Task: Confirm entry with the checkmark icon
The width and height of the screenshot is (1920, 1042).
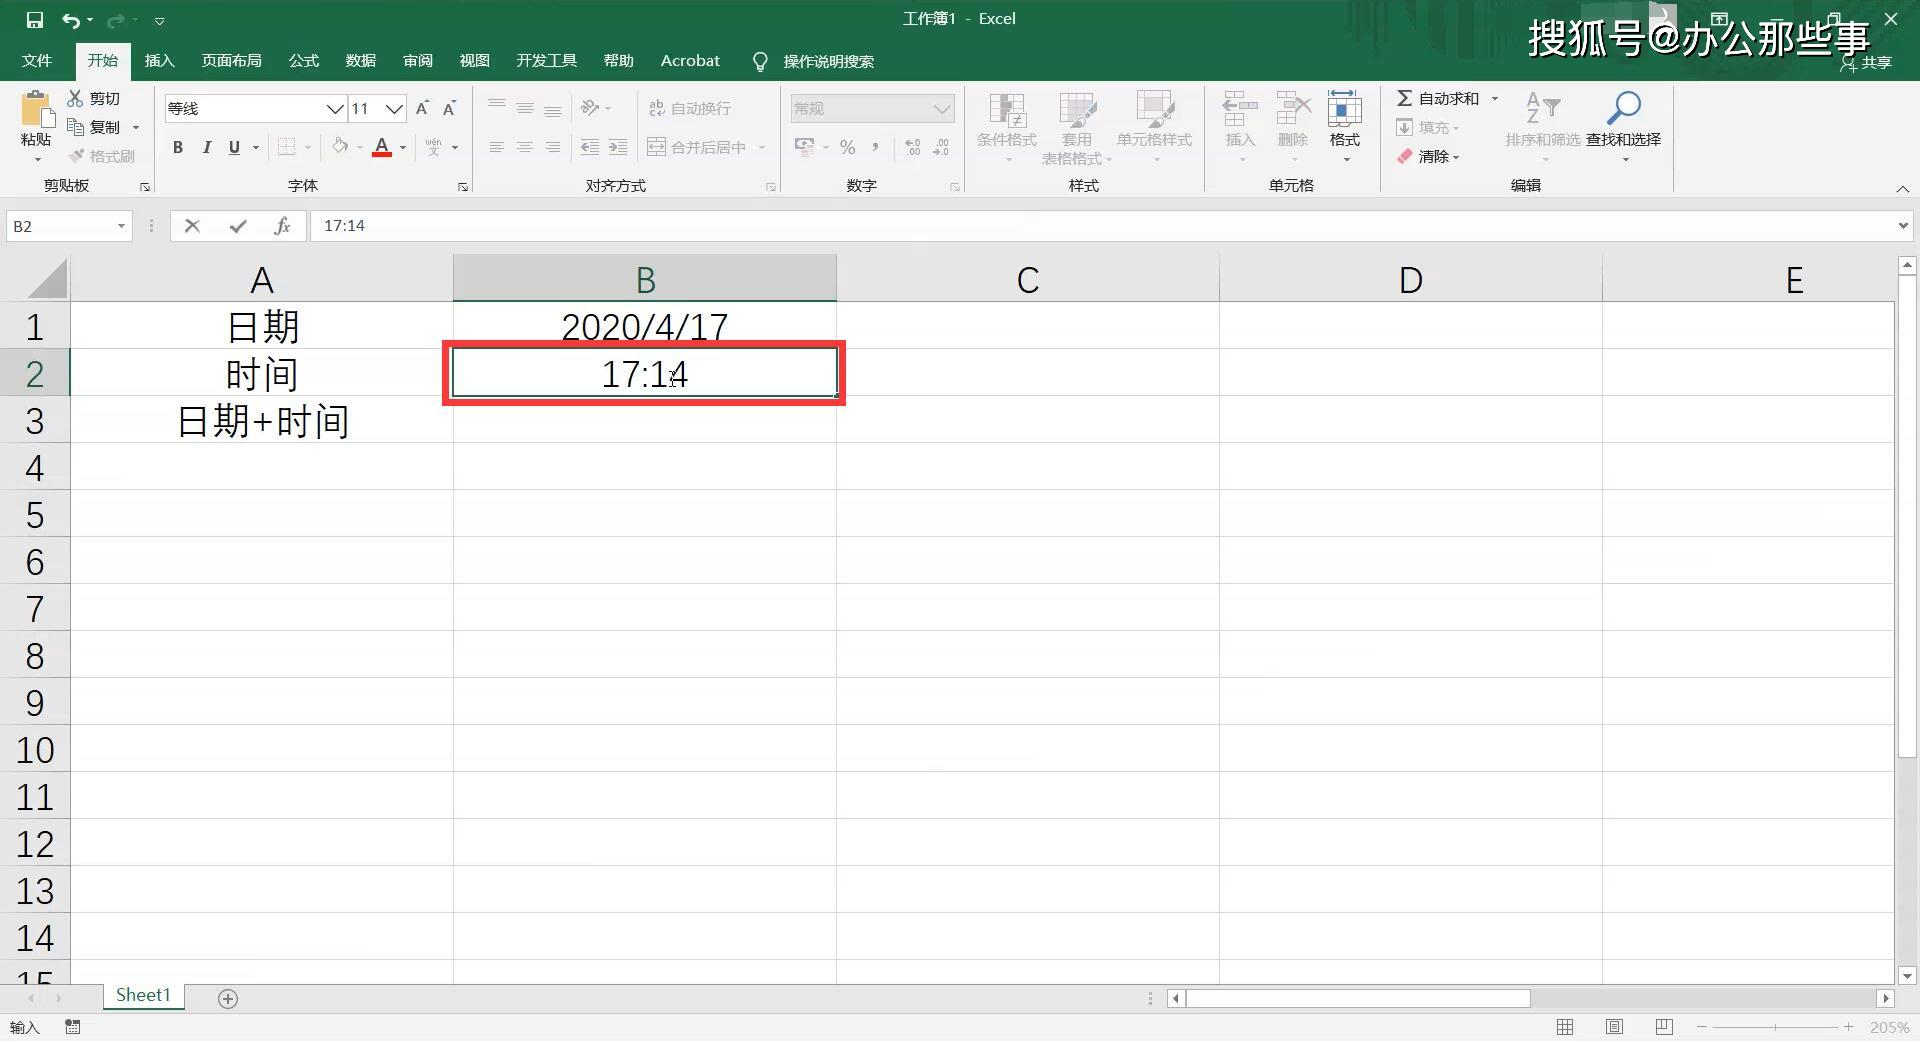Action: tap(237, 226)
